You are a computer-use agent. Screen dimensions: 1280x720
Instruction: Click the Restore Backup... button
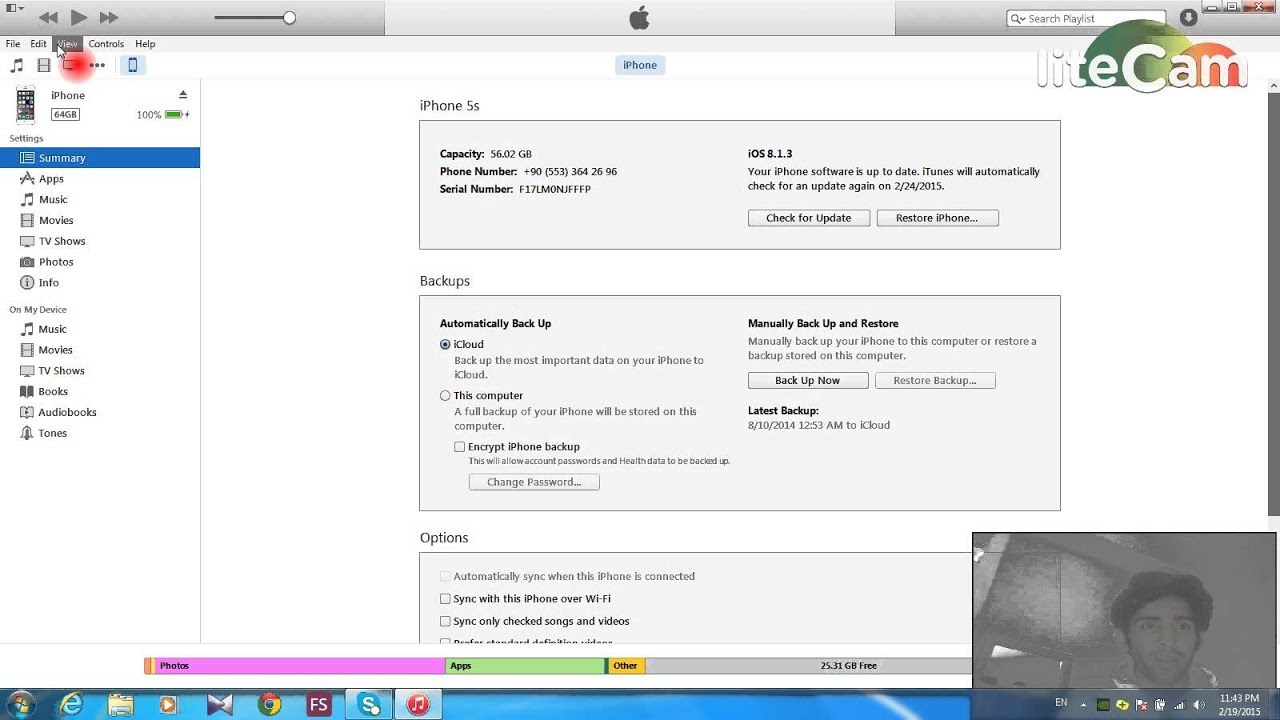click(935, 381)
